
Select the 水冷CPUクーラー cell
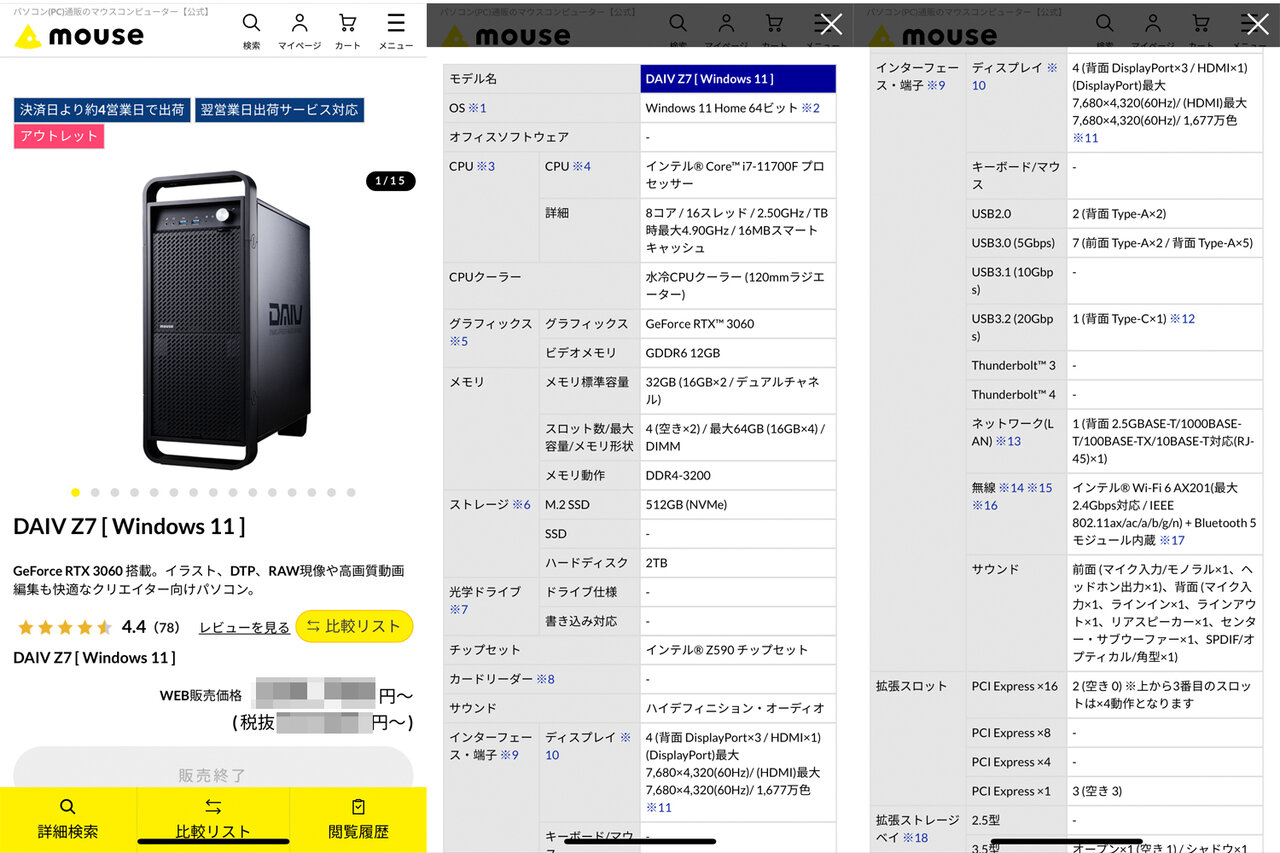[x=738, y=286]
